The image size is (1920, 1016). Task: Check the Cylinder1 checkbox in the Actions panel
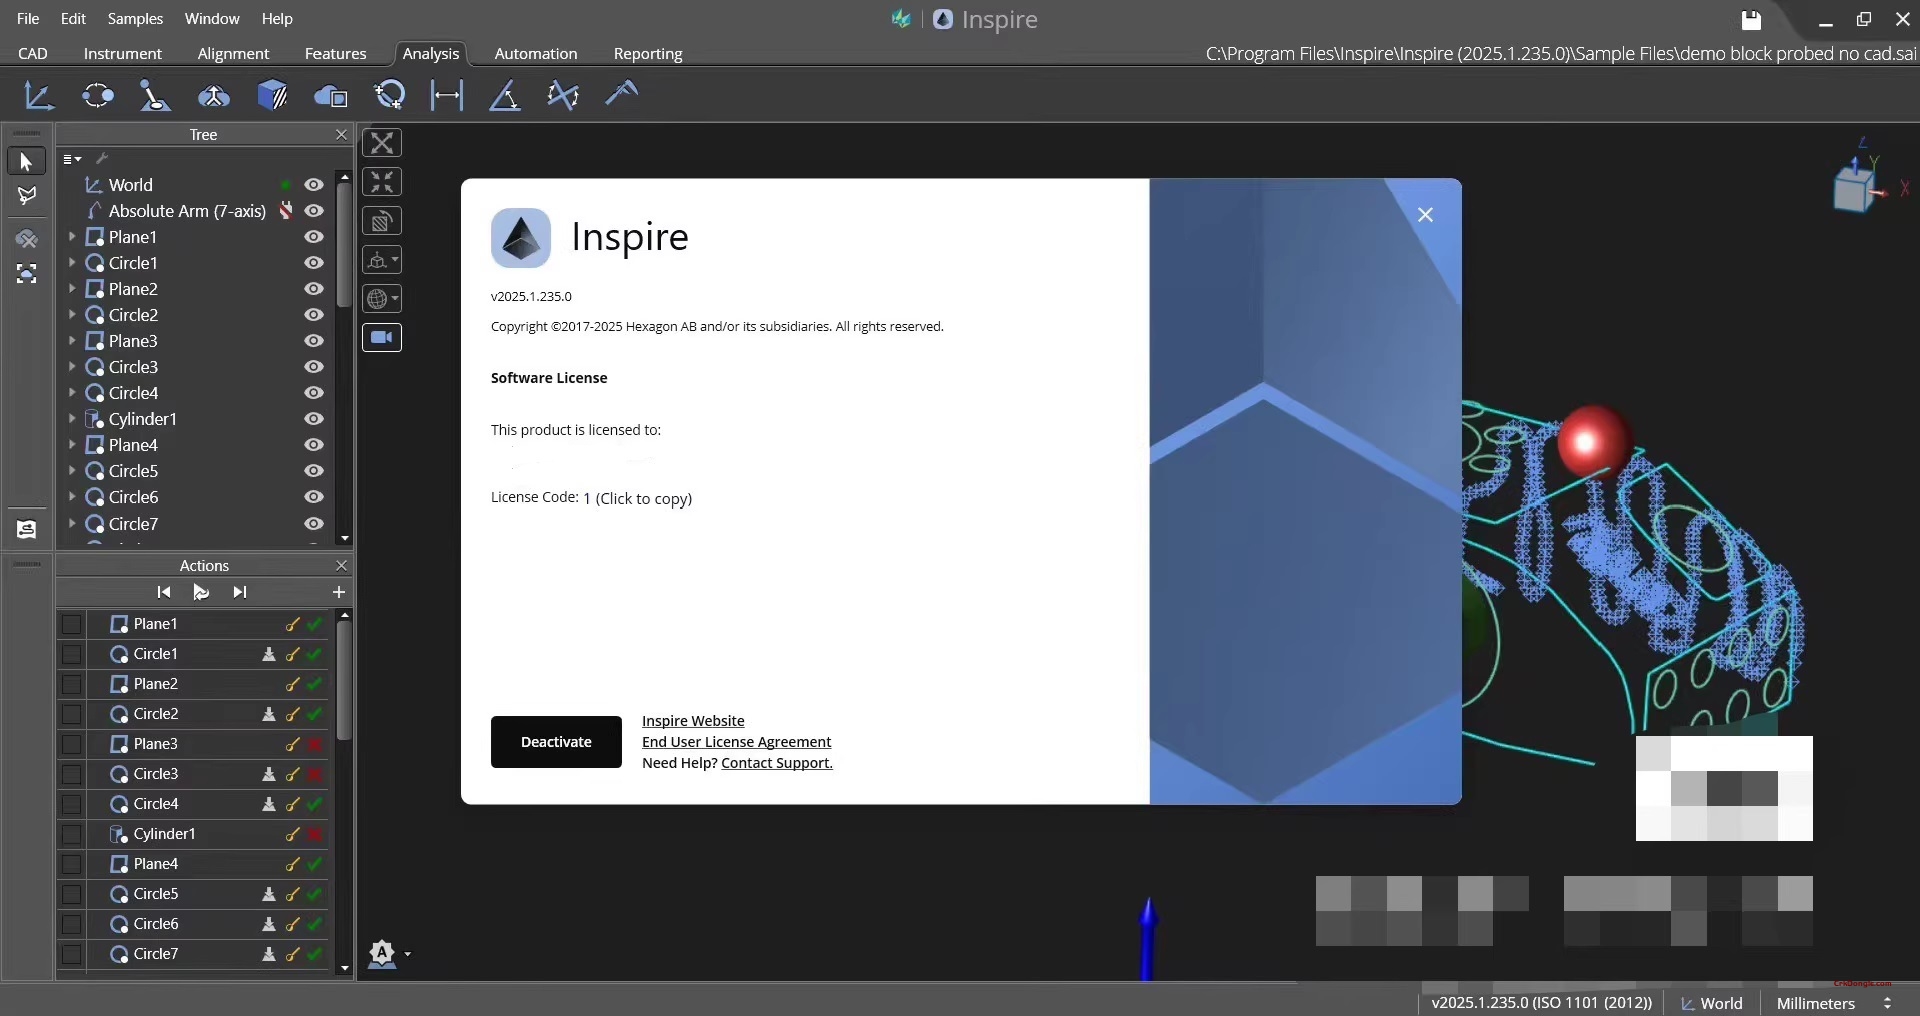72,835
